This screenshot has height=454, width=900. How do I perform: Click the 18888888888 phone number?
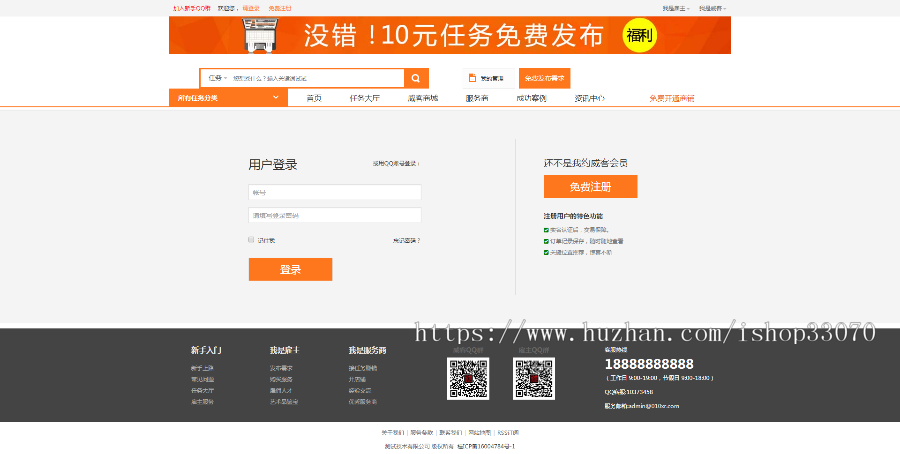[x=649, y=364]
